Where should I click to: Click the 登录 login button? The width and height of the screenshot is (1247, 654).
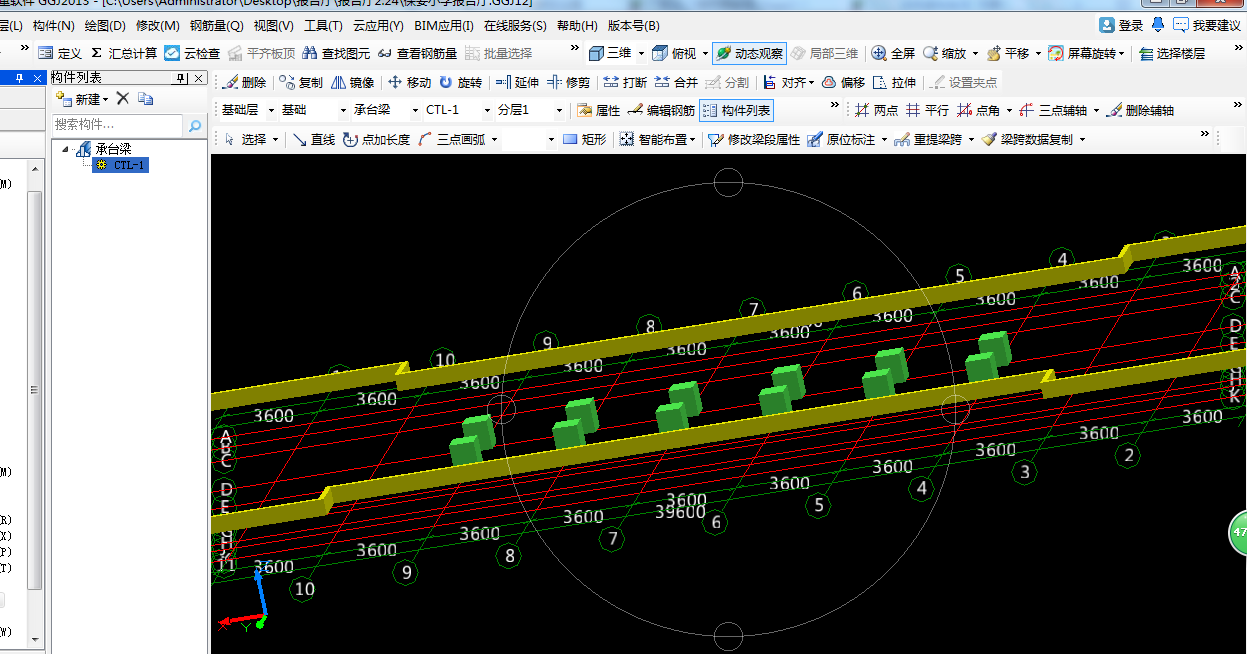click(1122, 25)
